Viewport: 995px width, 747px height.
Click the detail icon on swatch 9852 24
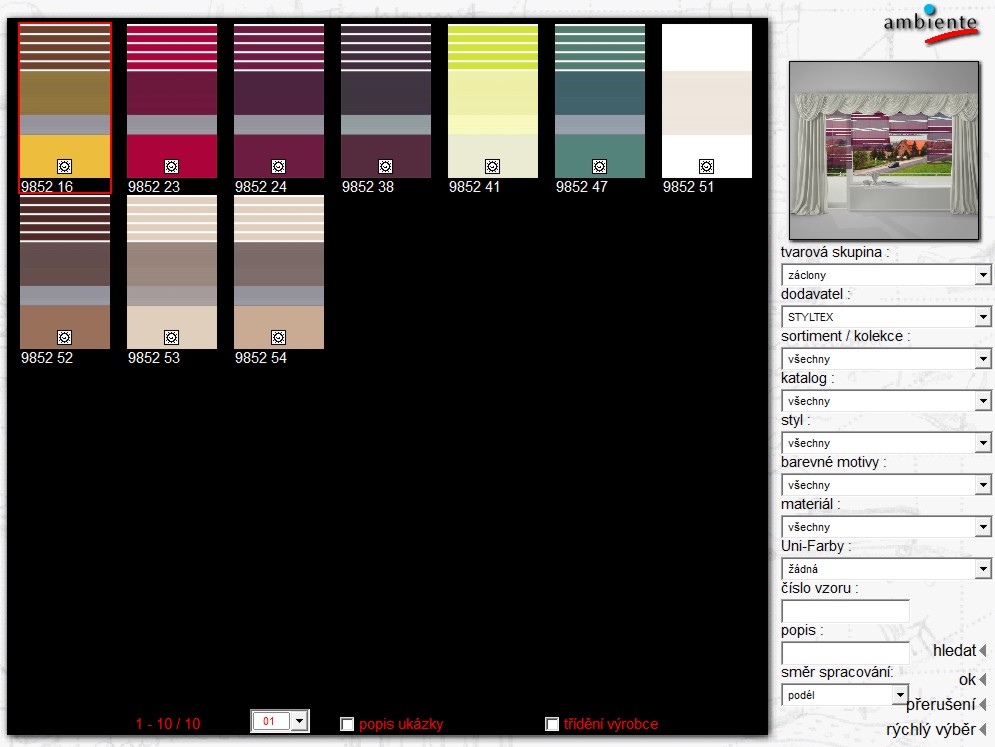click(x=278, y=166)
